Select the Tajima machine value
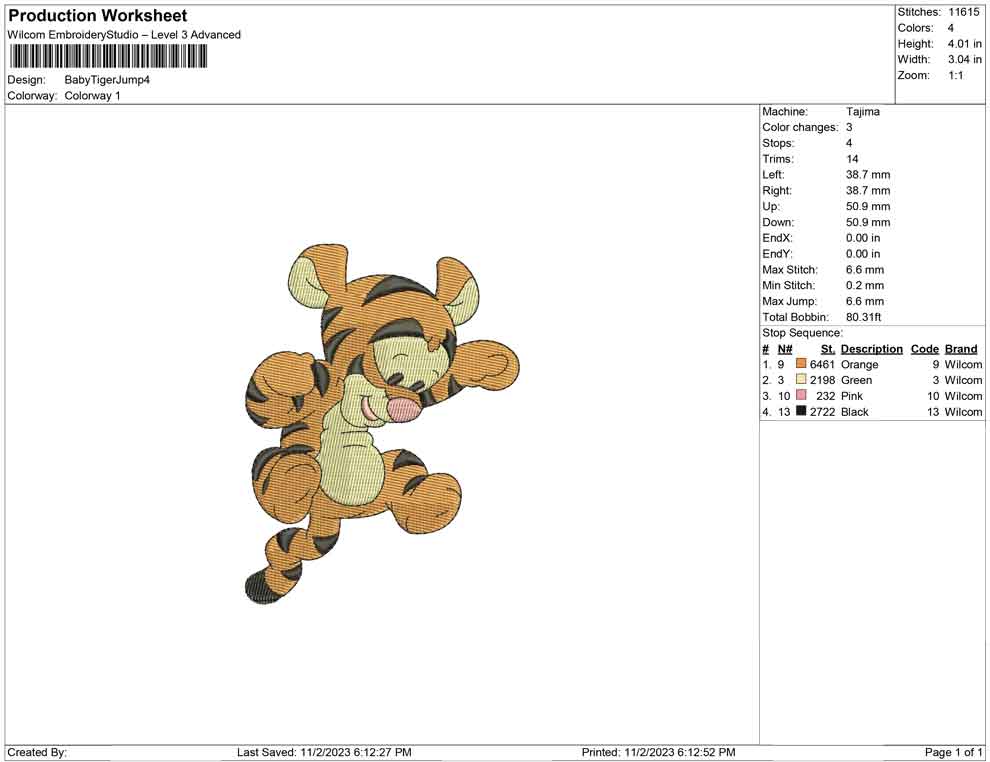This screenshot has height=762, width=990. [862, 112]
